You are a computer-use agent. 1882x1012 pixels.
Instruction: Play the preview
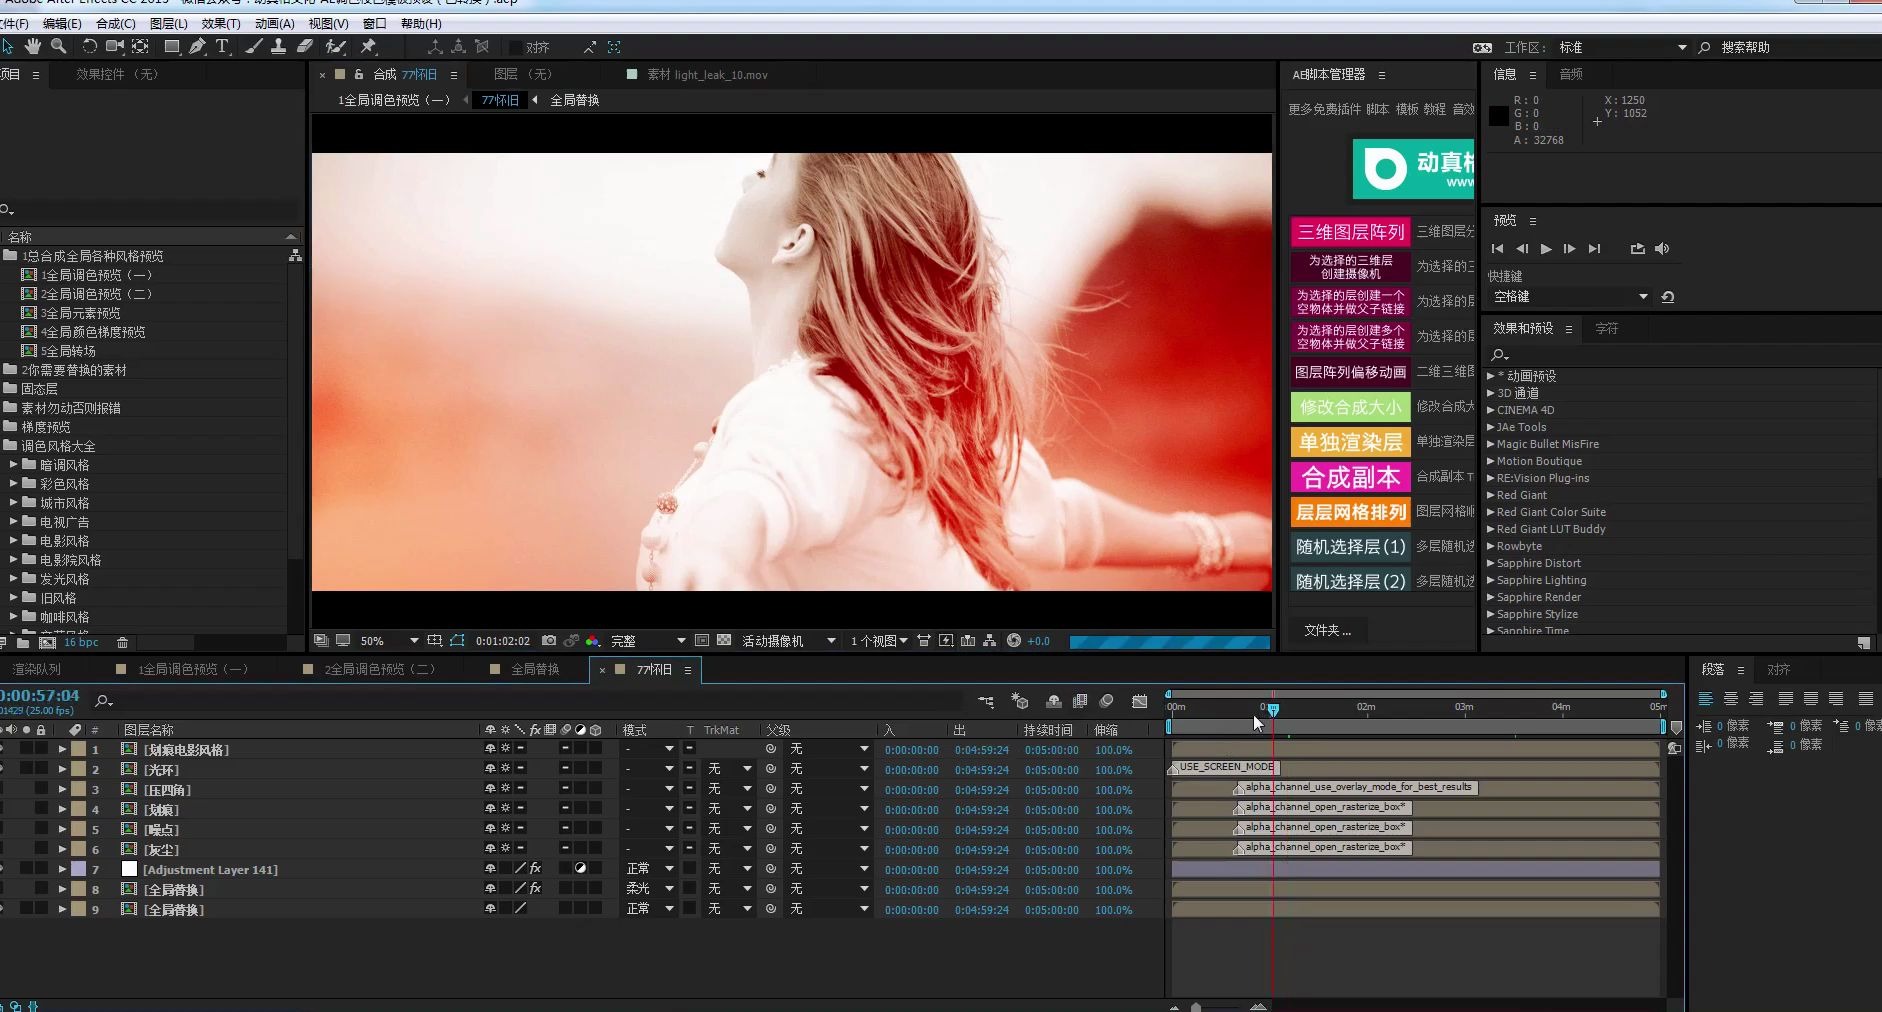1546,249
